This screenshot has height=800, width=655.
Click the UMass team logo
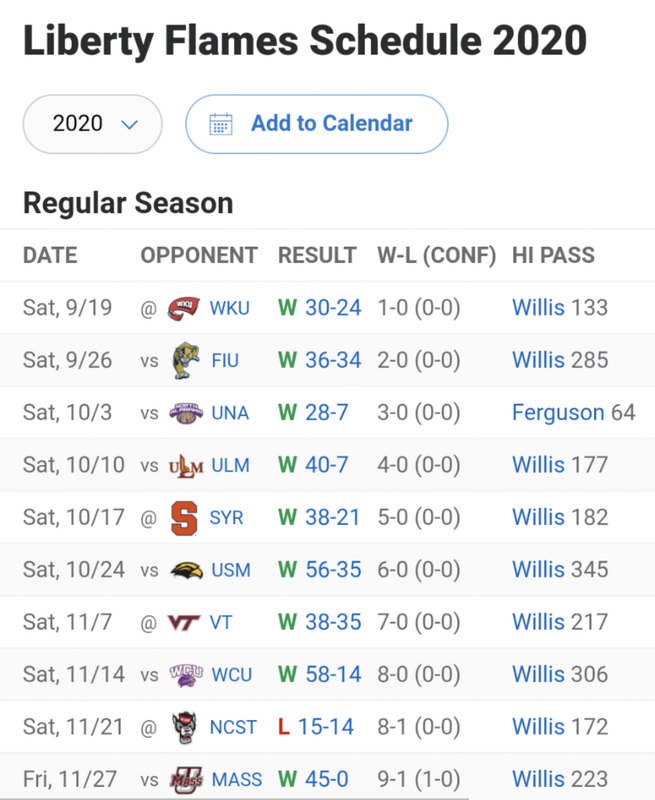[x=186, y=780]
